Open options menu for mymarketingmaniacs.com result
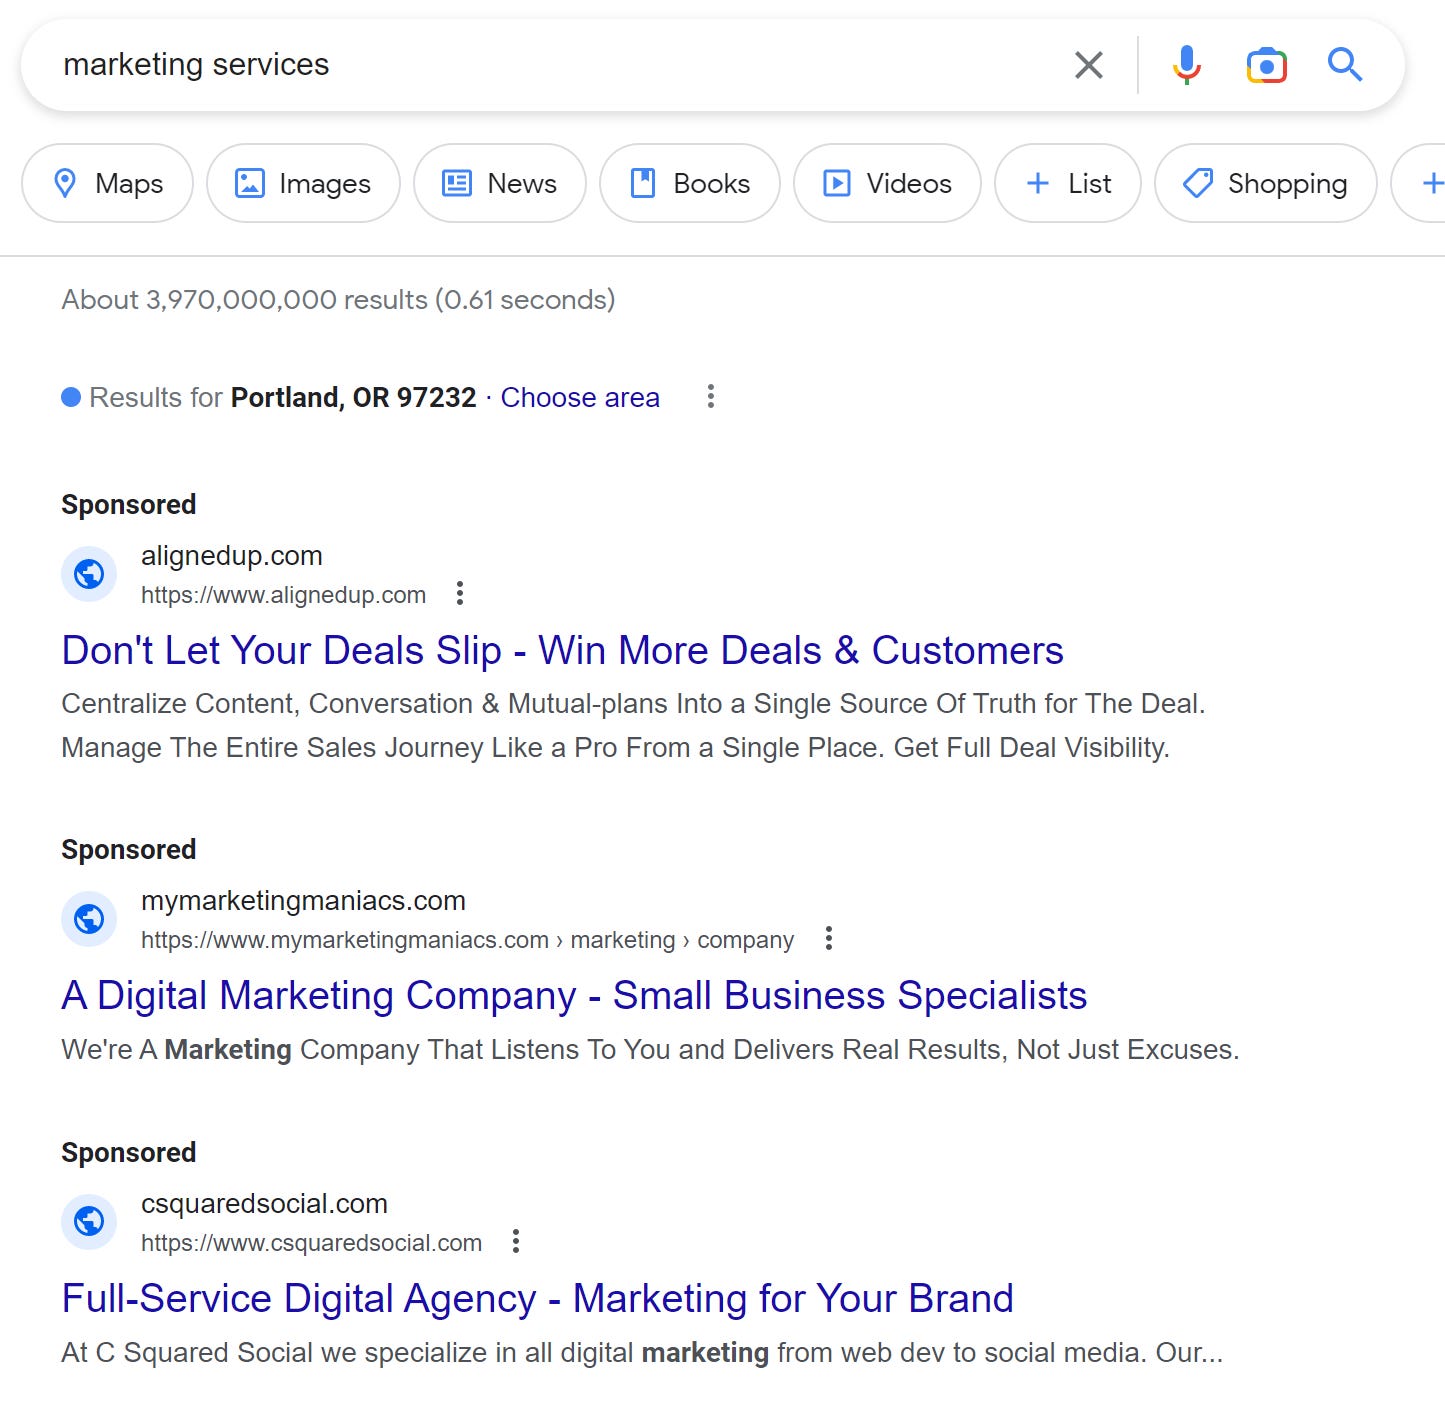 click(x=828, y=938)
